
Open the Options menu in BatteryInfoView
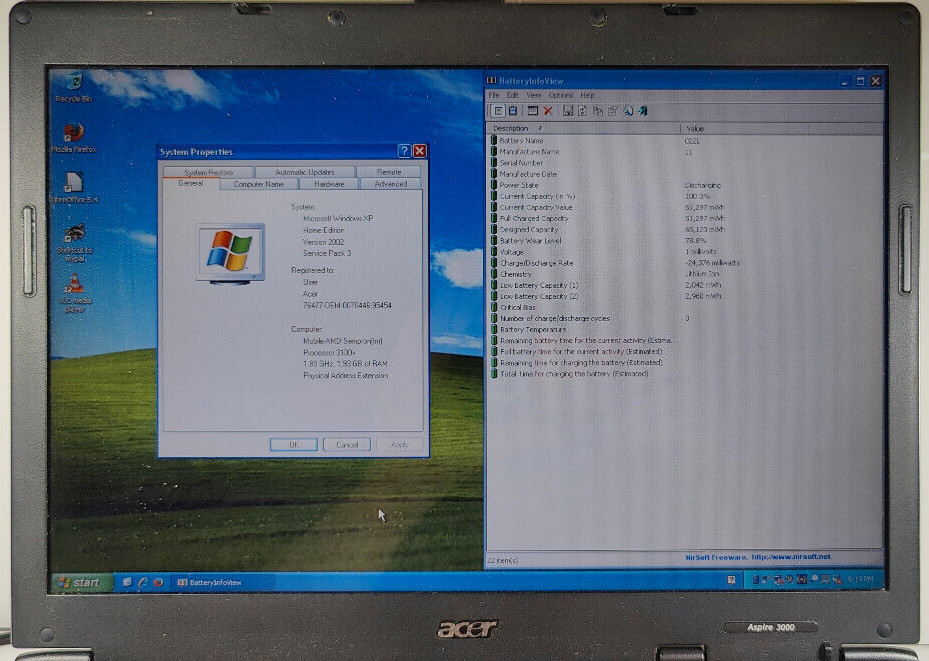point(560,95)
